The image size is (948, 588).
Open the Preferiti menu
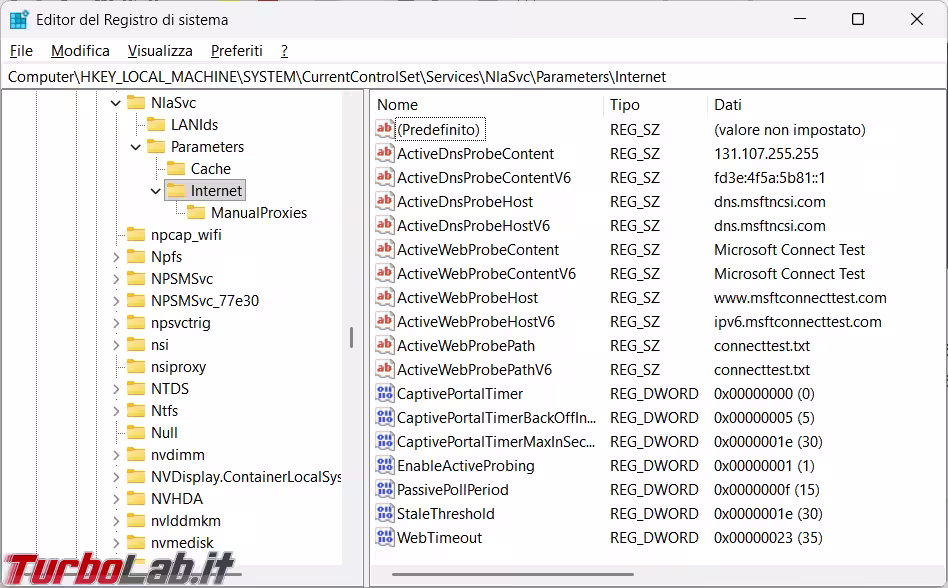pyautogui.click(x=236, y=51)
